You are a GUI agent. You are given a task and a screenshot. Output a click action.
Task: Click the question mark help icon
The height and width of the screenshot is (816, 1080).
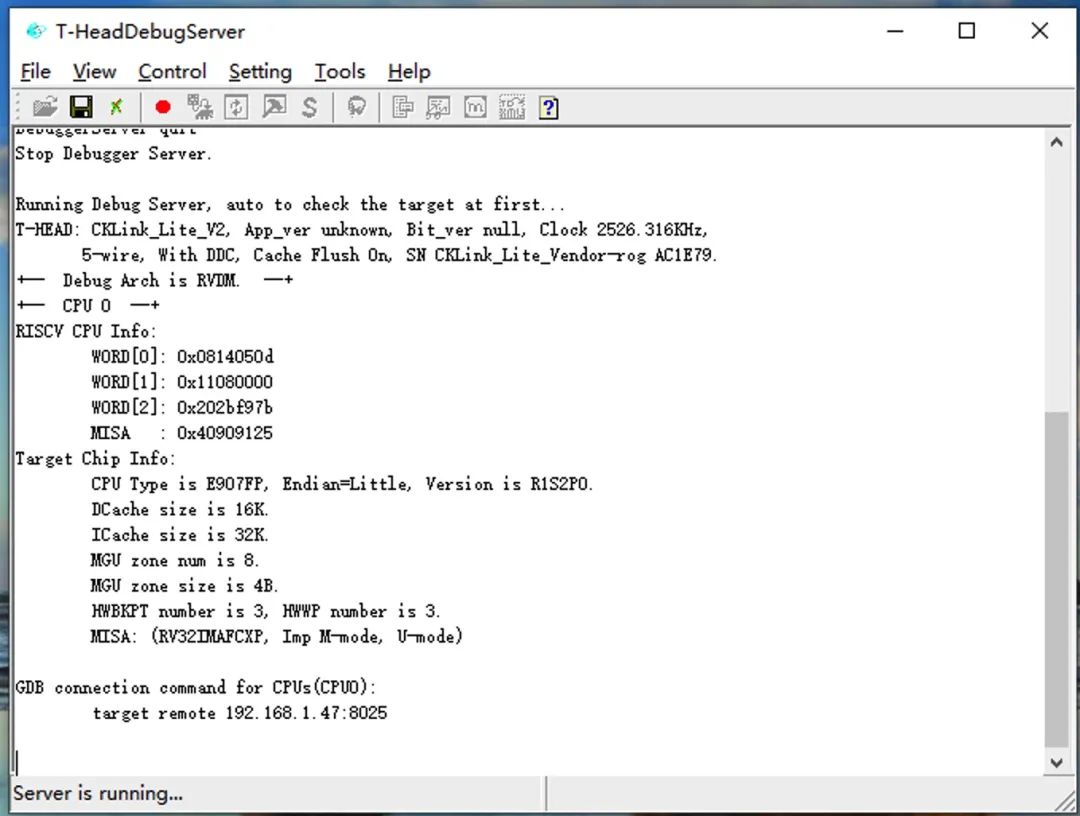(x=548, y=106)
